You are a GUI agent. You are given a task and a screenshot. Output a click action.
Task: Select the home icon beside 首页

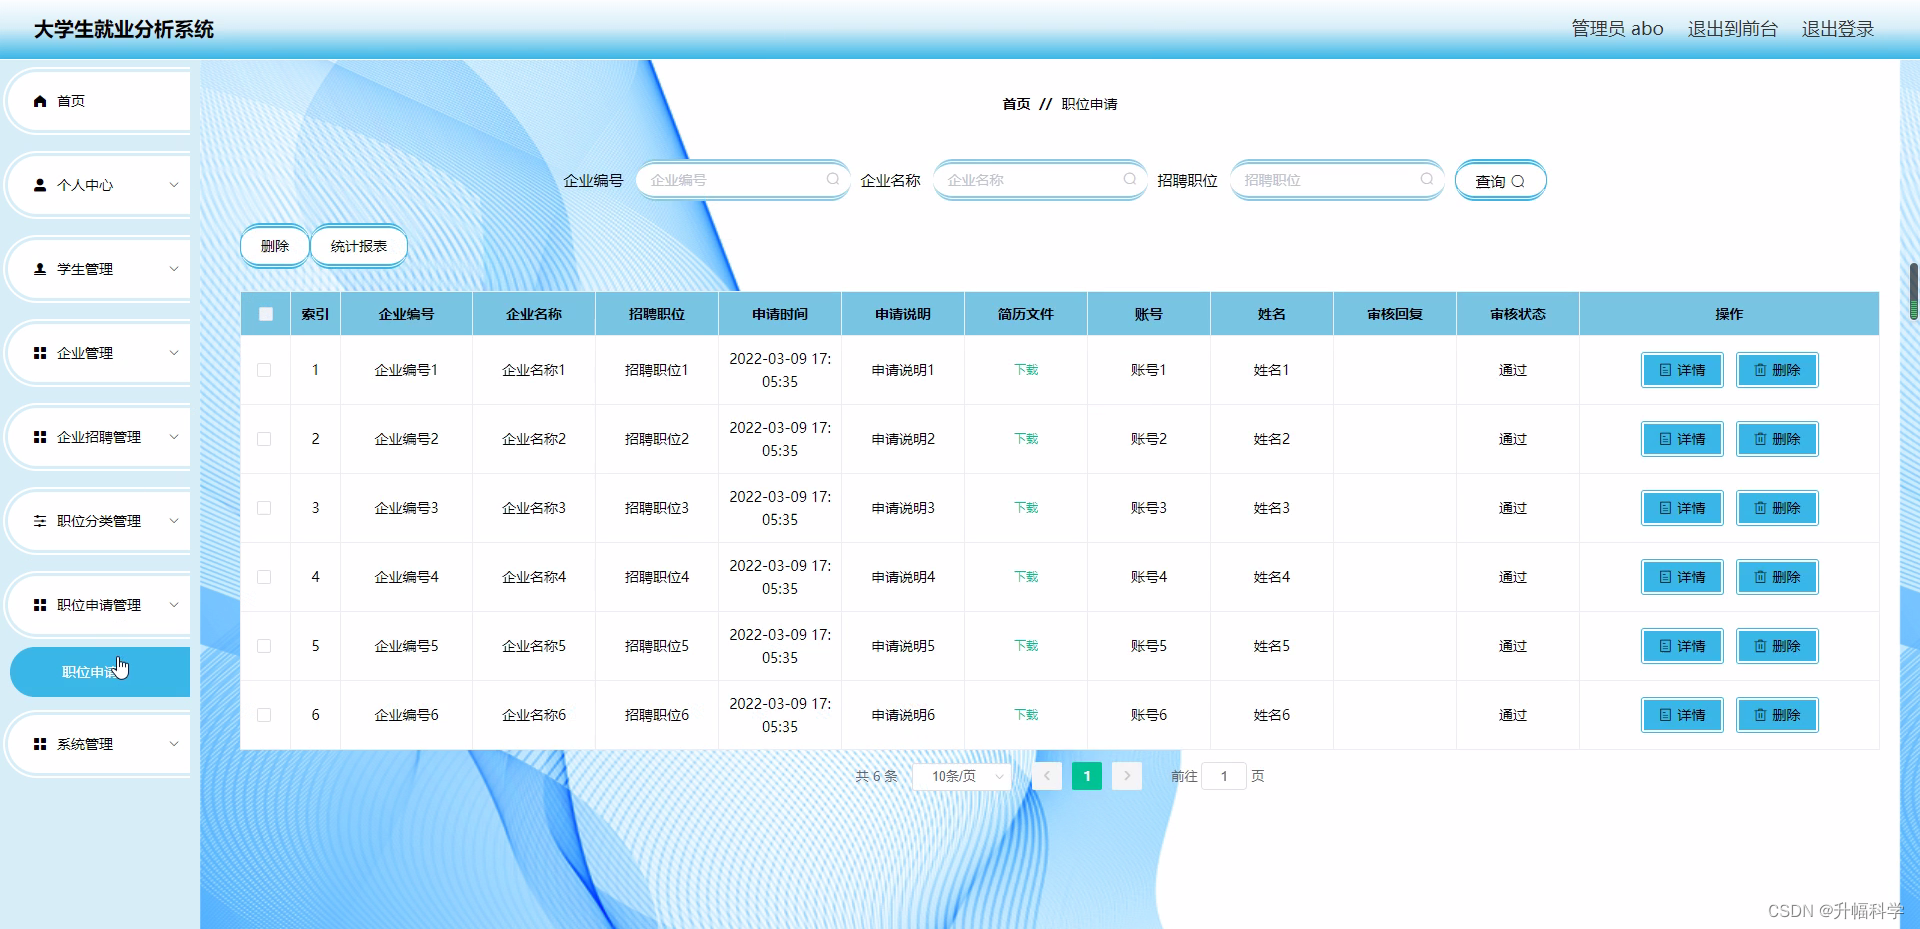point(40,101)
